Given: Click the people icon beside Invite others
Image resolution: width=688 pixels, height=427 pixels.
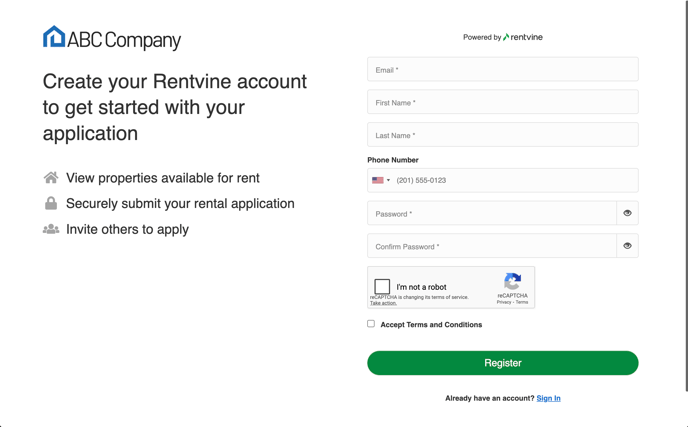Looking at the screenshot, I should tap(51, 229).
